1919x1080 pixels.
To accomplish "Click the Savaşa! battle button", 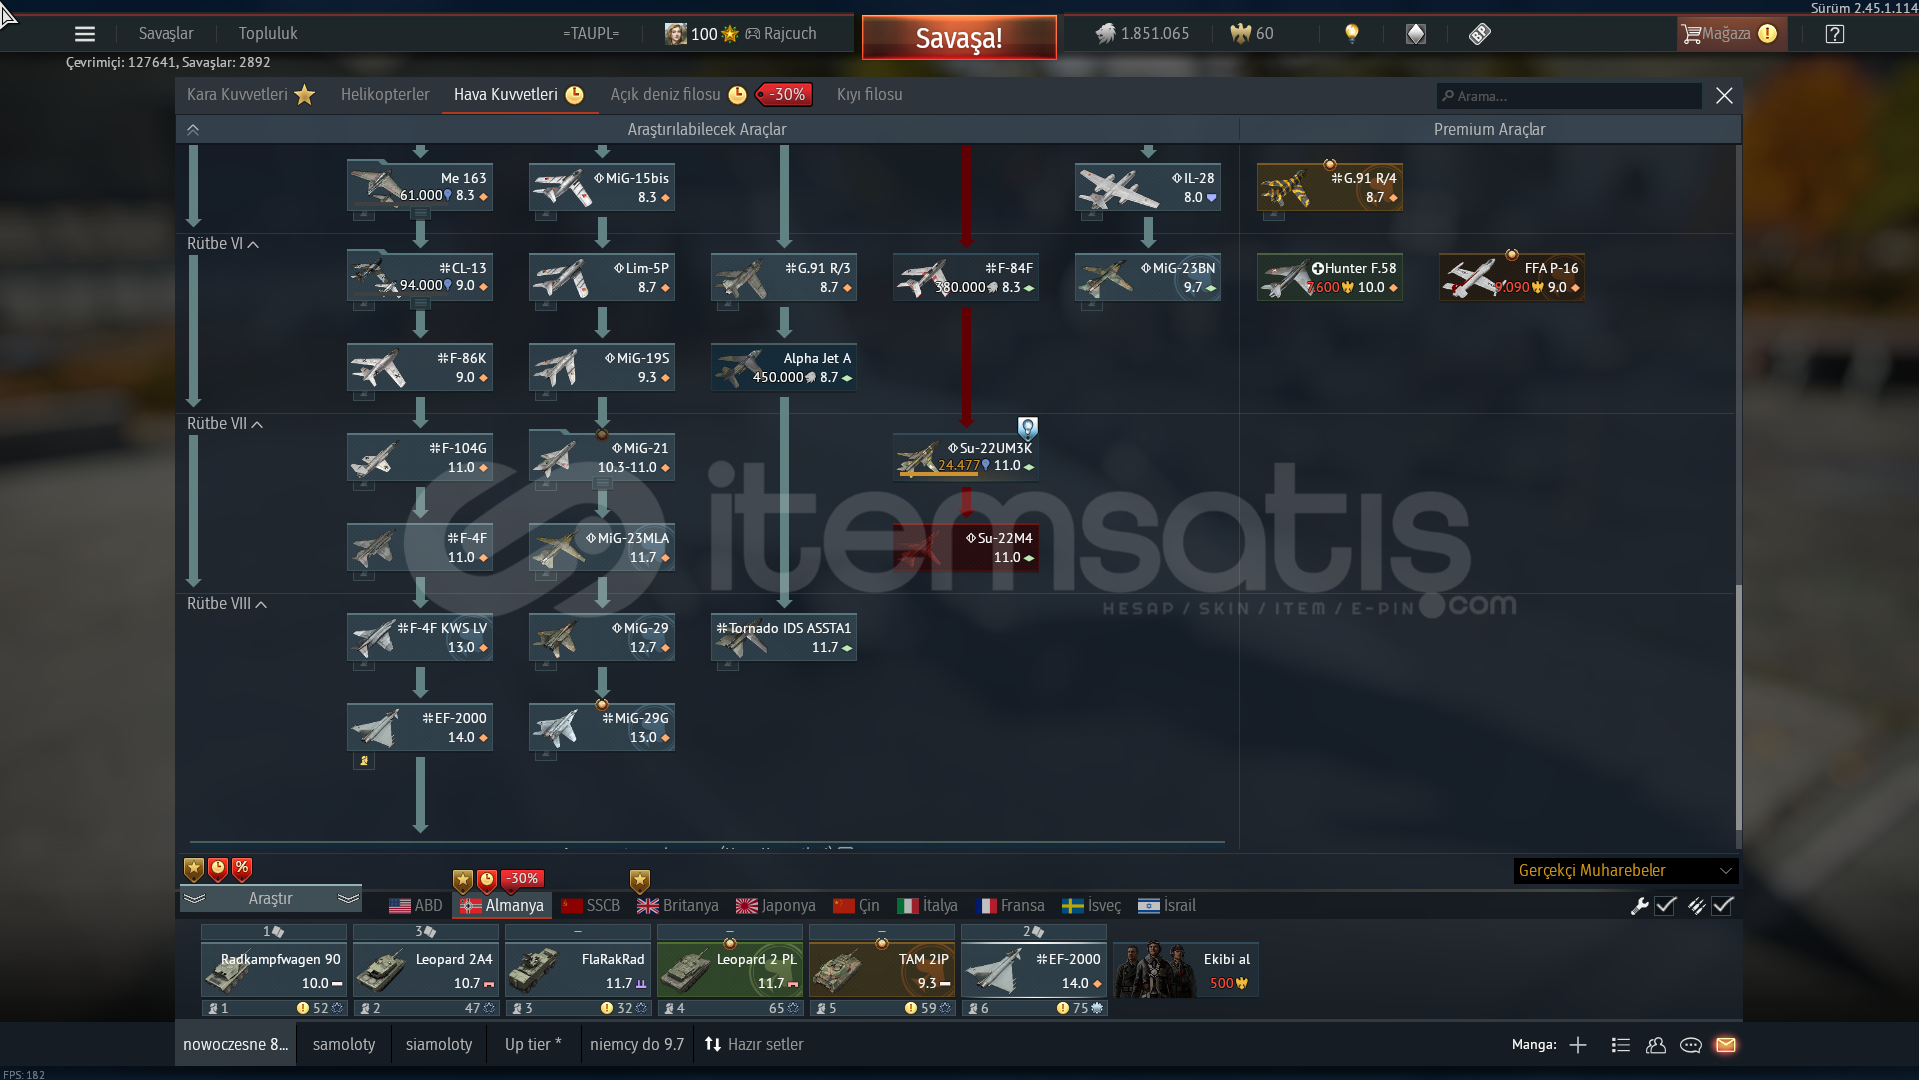I will [959, 38].
